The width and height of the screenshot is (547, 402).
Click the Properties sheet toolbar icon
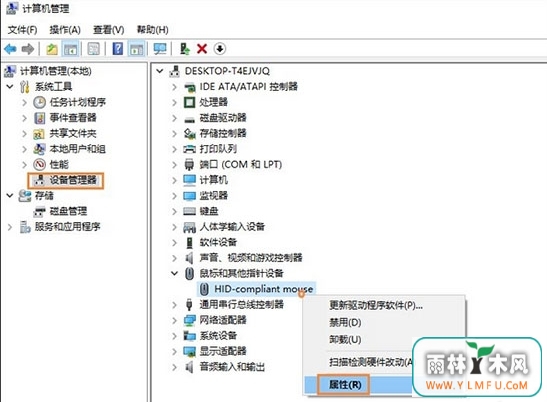coord(93,49)
